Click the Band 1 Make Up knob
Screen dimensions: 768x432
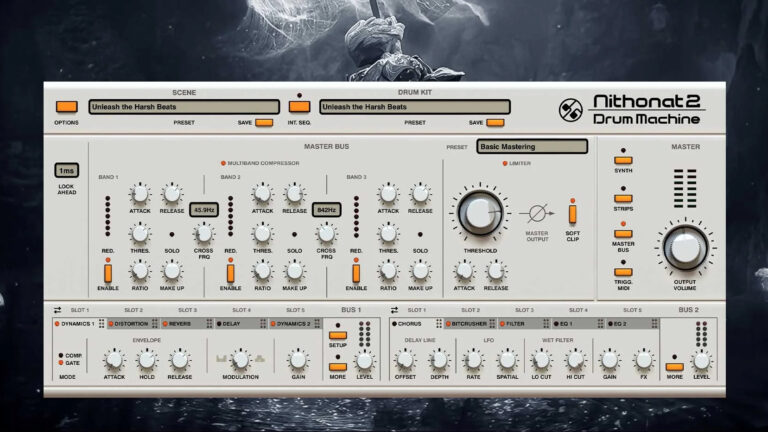coord(172,271)
